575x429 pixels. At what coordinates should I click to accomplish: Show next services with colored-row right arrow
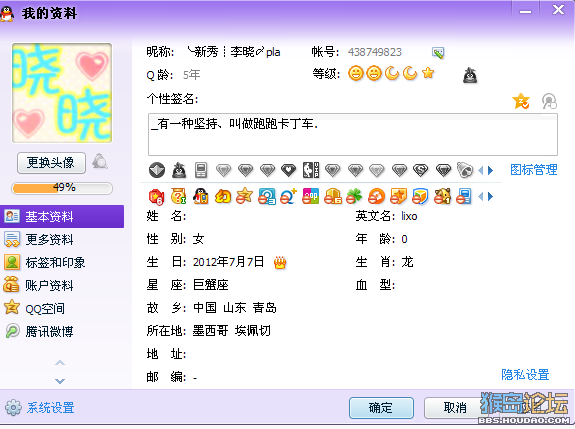point(491,197)
